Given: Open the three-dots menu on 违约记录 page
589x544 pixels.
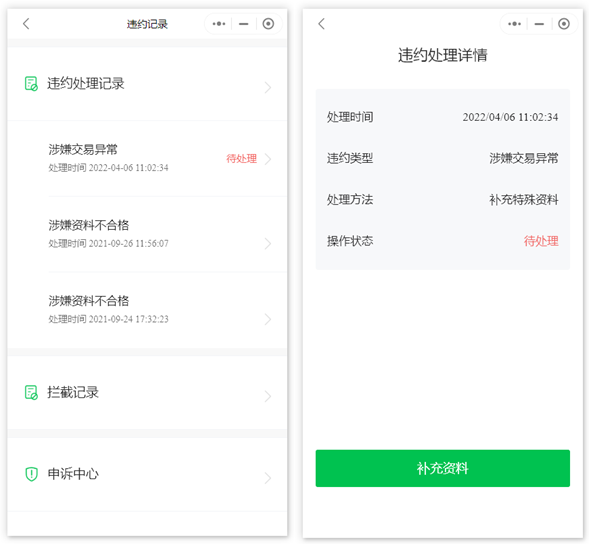Looking at the screenshot, I should pyautogui.click(x=219, y=24).
